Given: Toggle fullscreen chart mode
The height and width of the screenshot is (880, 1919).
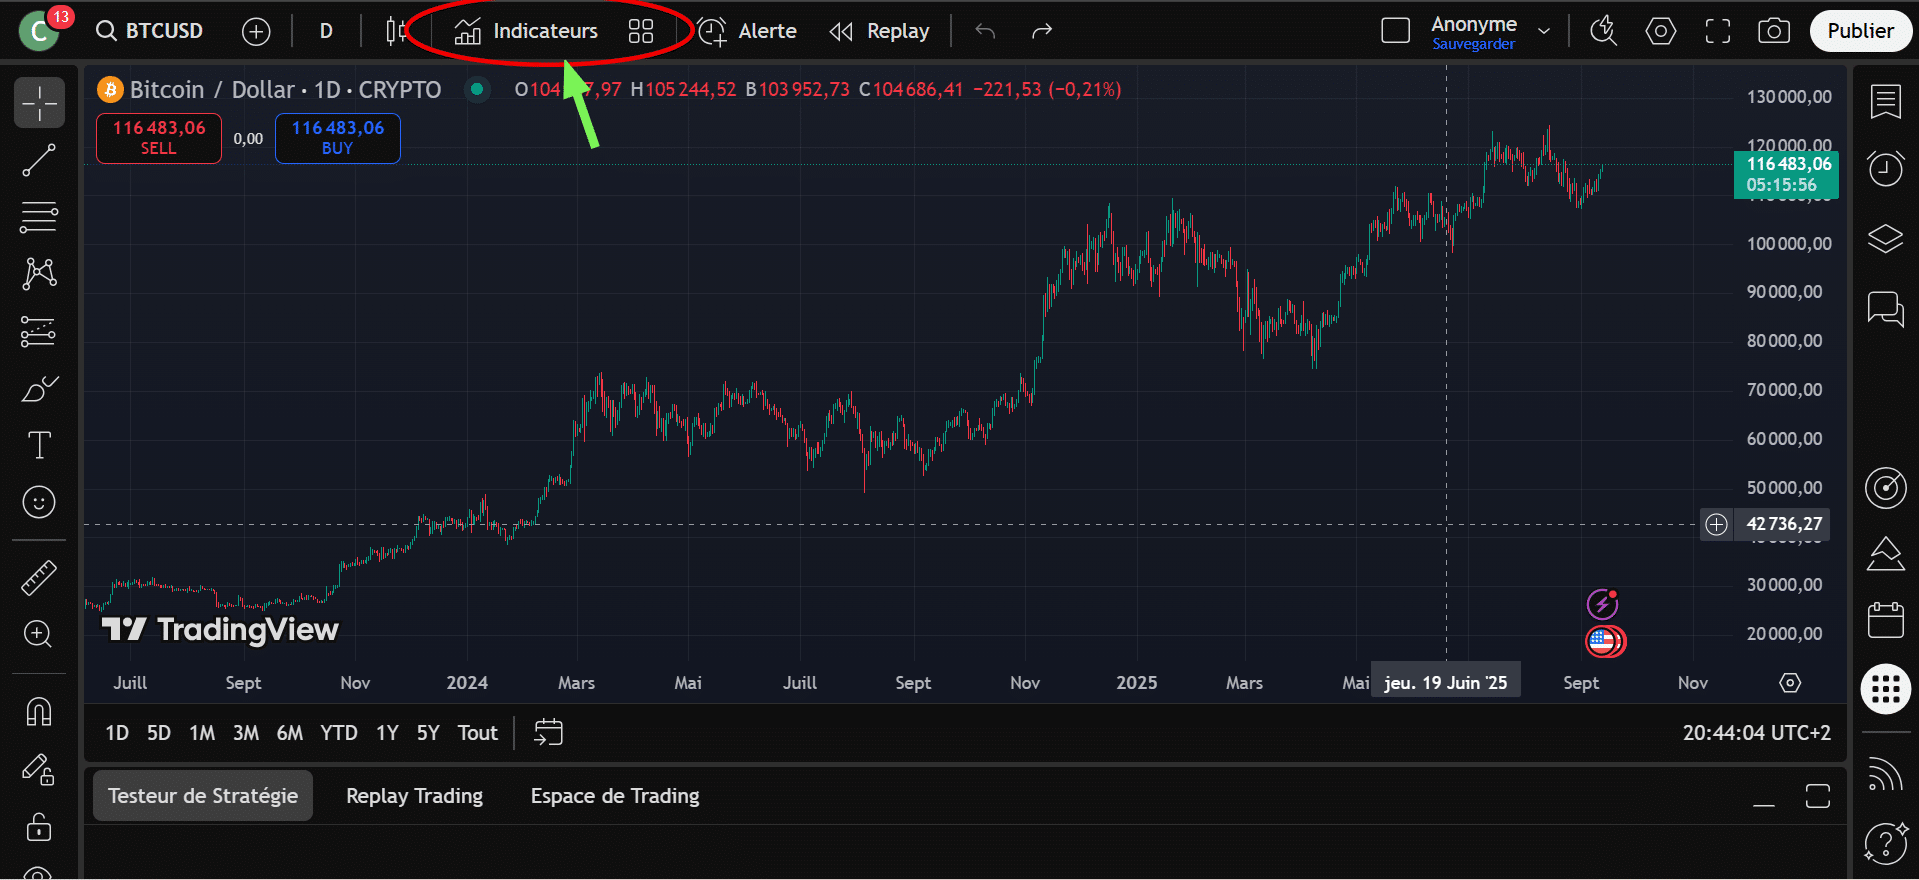Looking at the screenshot, I should [x=1717, y=31].
